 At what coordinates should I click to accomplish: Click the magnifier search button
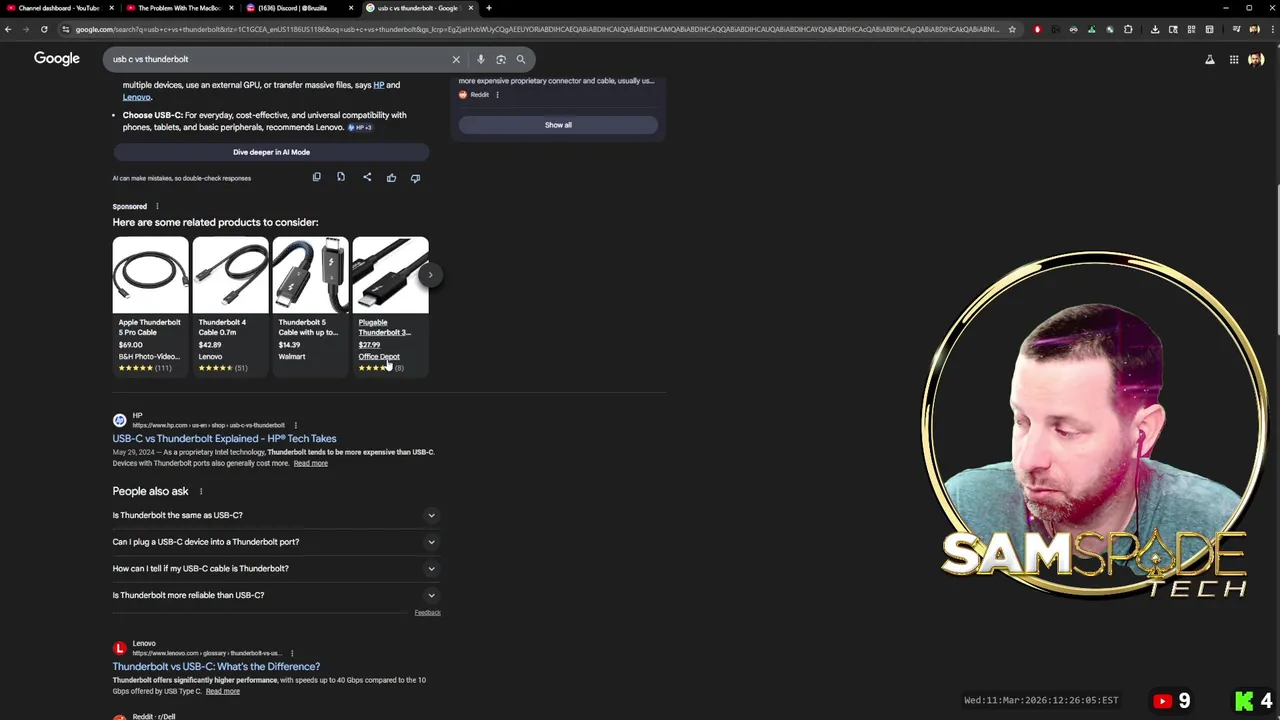(521, 59)
